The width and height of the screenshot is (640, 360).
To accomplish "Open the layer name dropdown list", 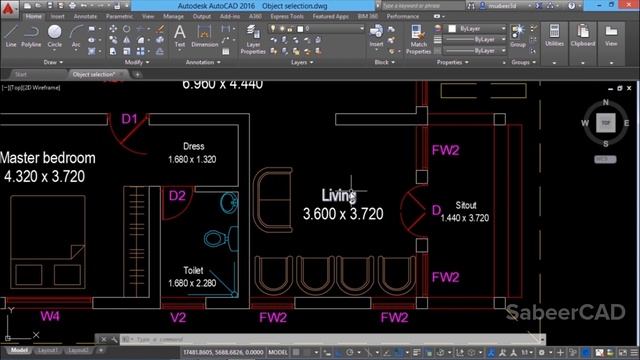I will [362, 29].
